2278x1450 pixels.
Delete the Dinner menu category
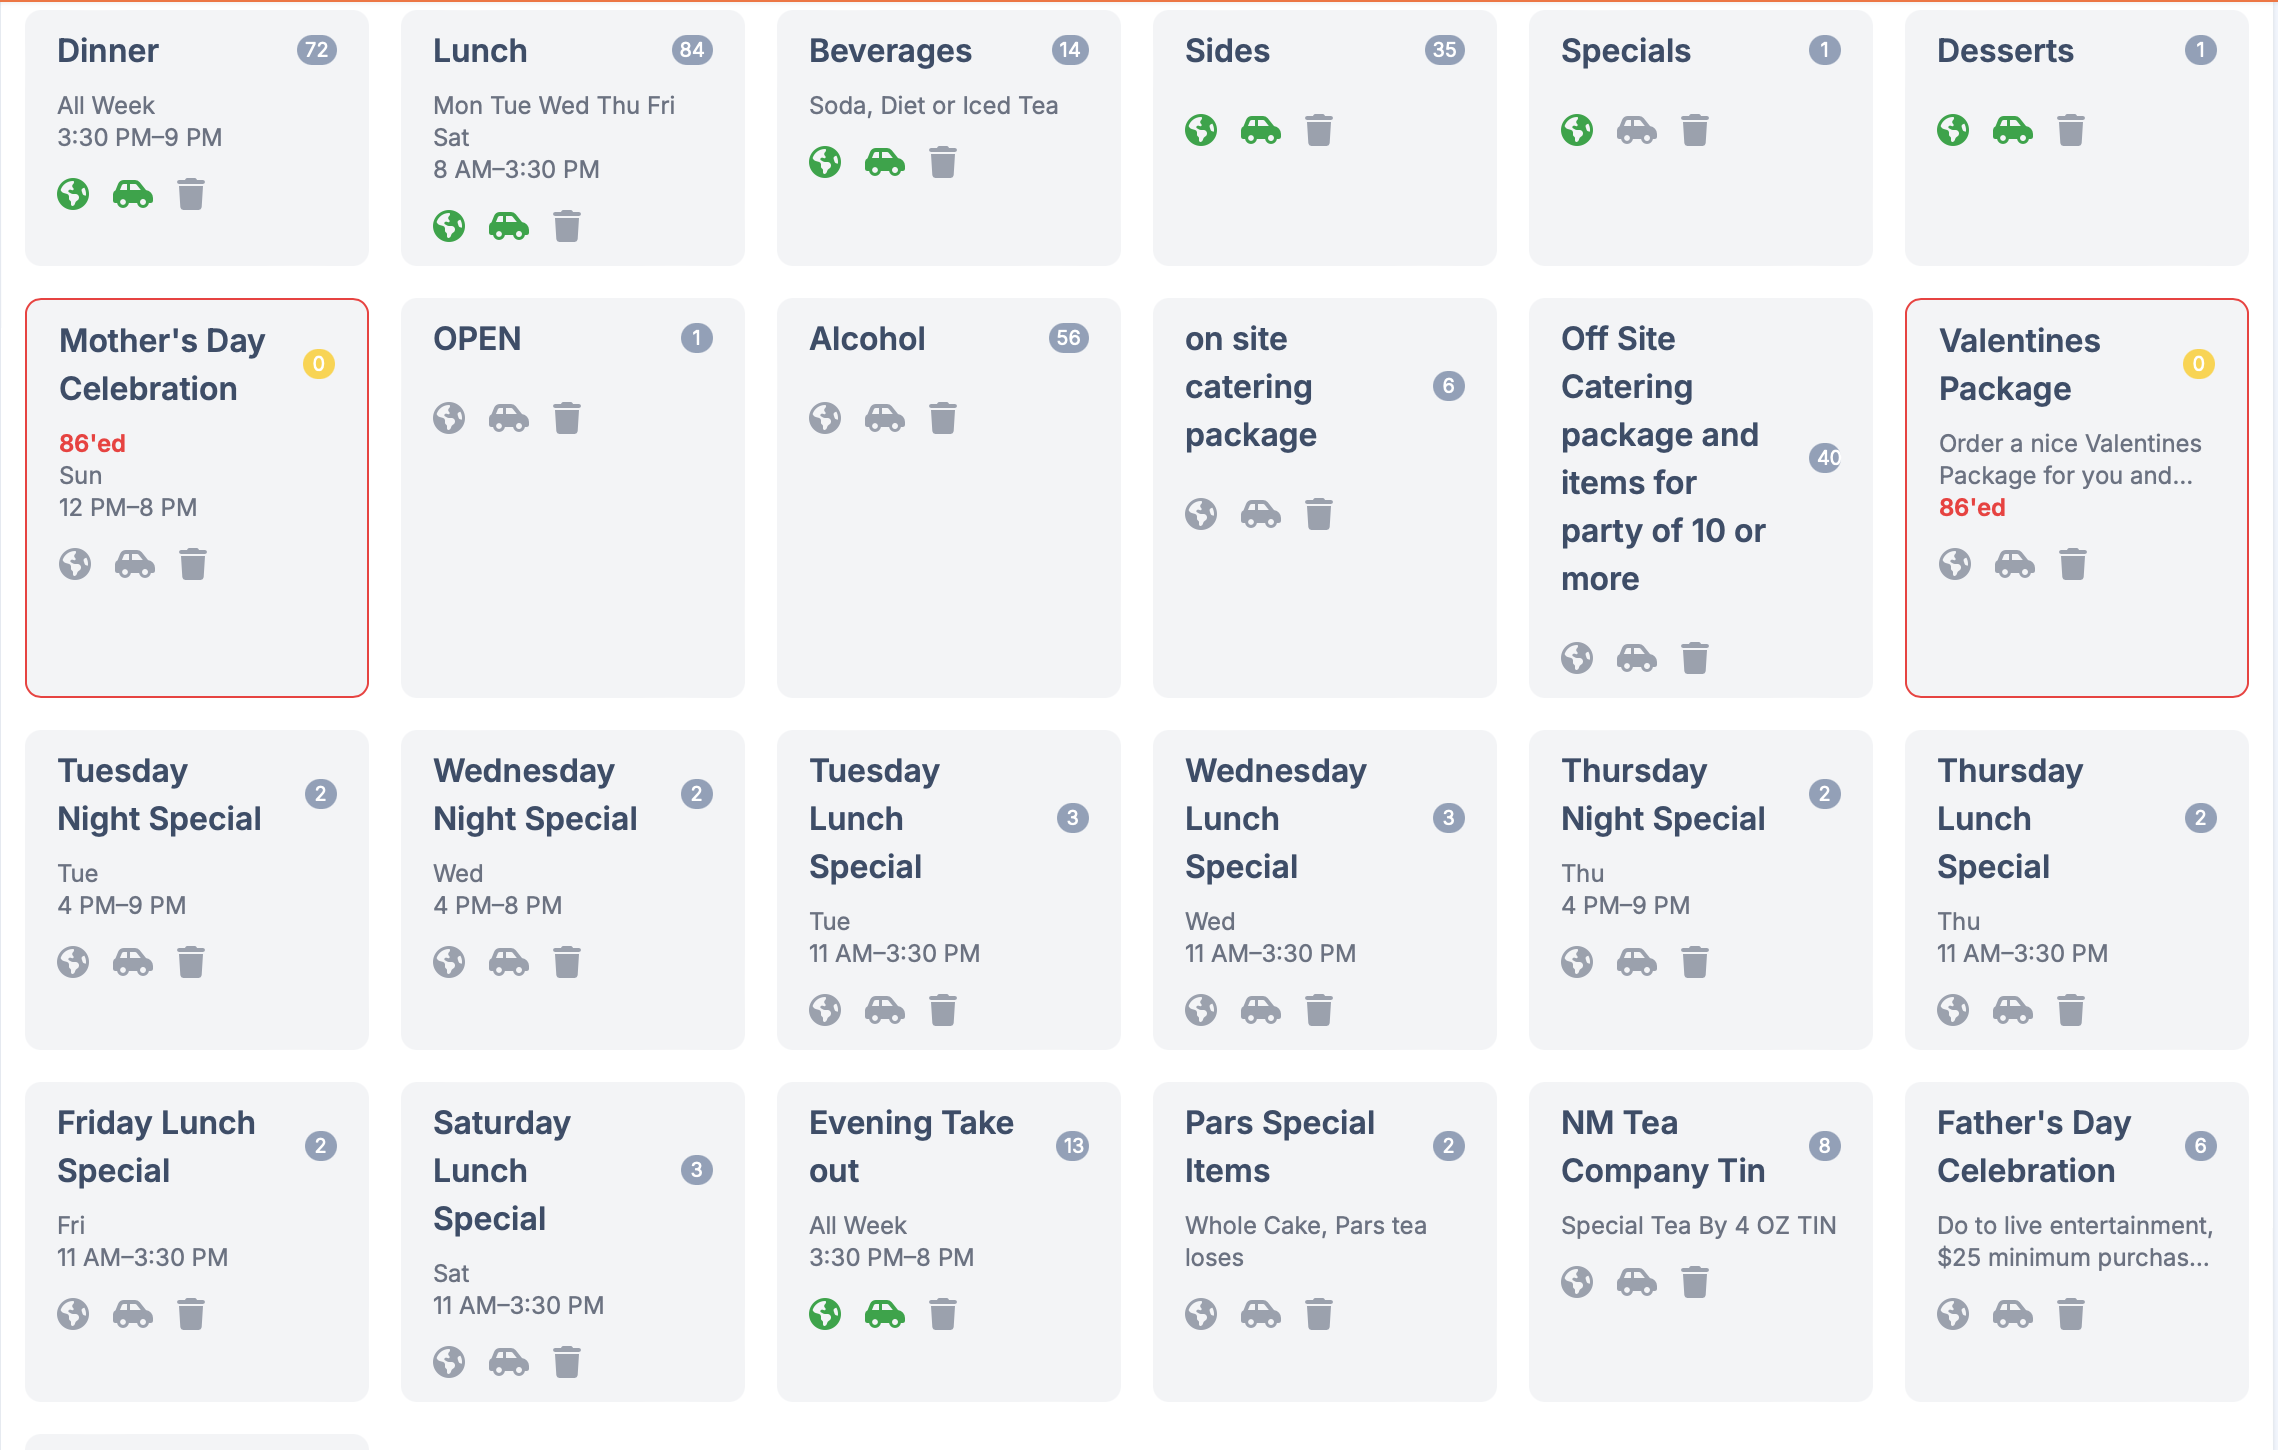(x=191, y=194)
